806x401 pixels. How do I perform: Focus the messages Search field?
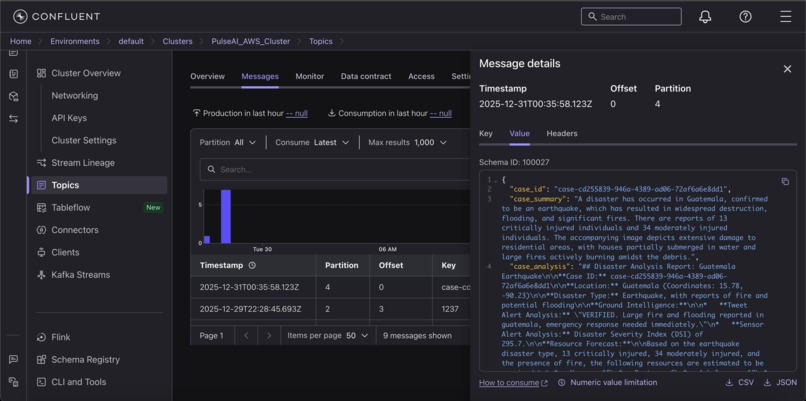click(335, 169)
